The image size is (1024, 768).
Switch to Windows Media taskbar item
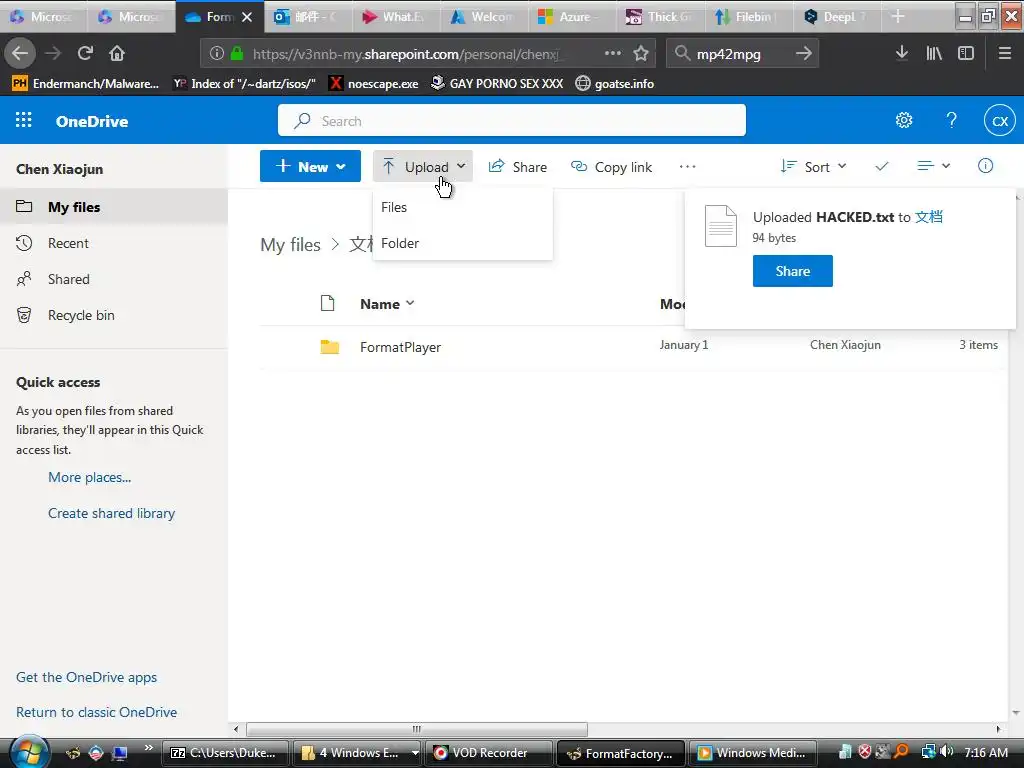(752, 753)
